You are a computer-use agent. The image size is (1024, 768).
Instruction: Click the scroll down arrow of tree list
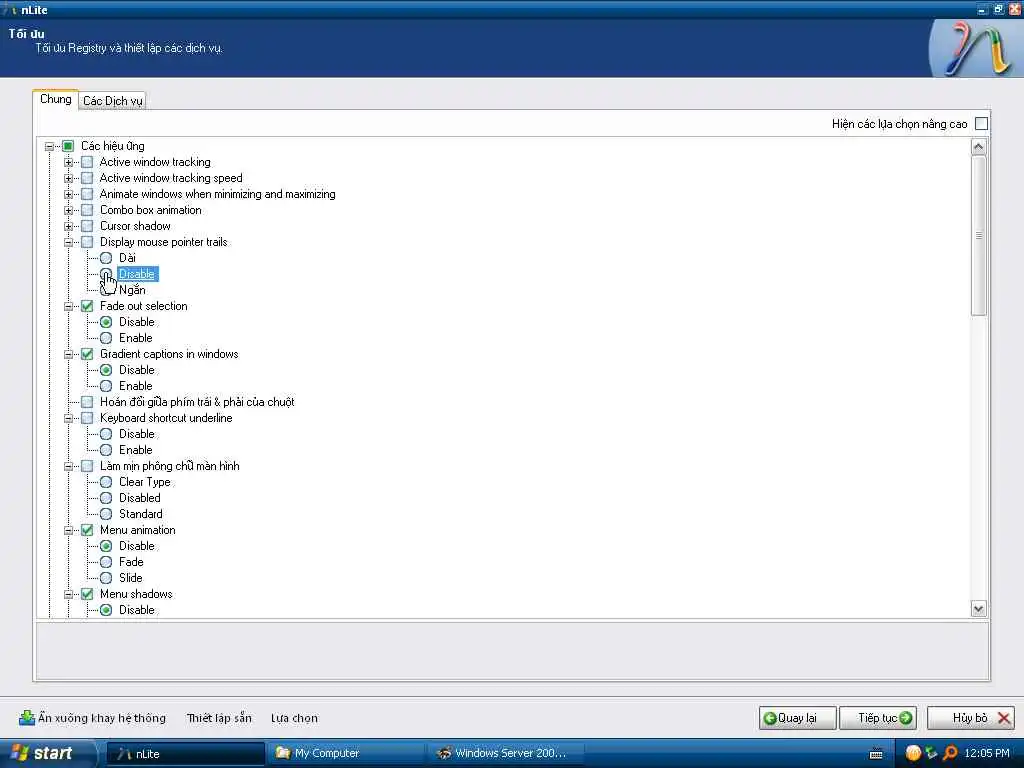978,609
